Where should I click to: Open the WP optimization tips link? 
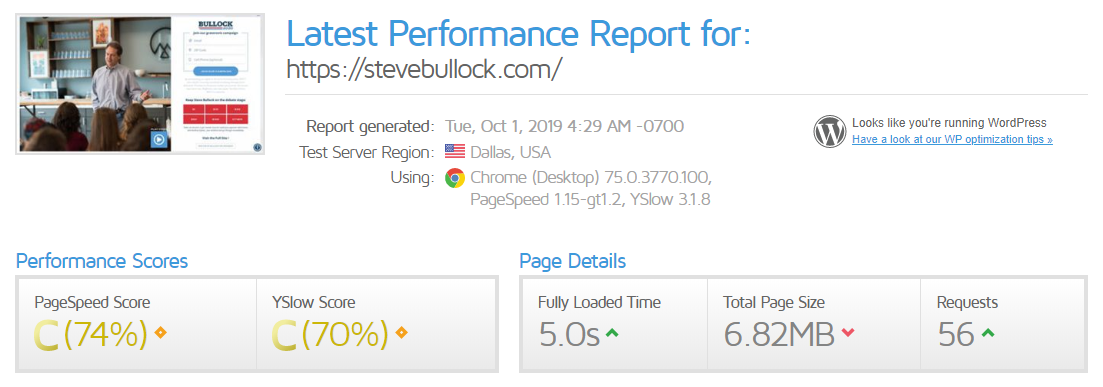coord(952,139)
